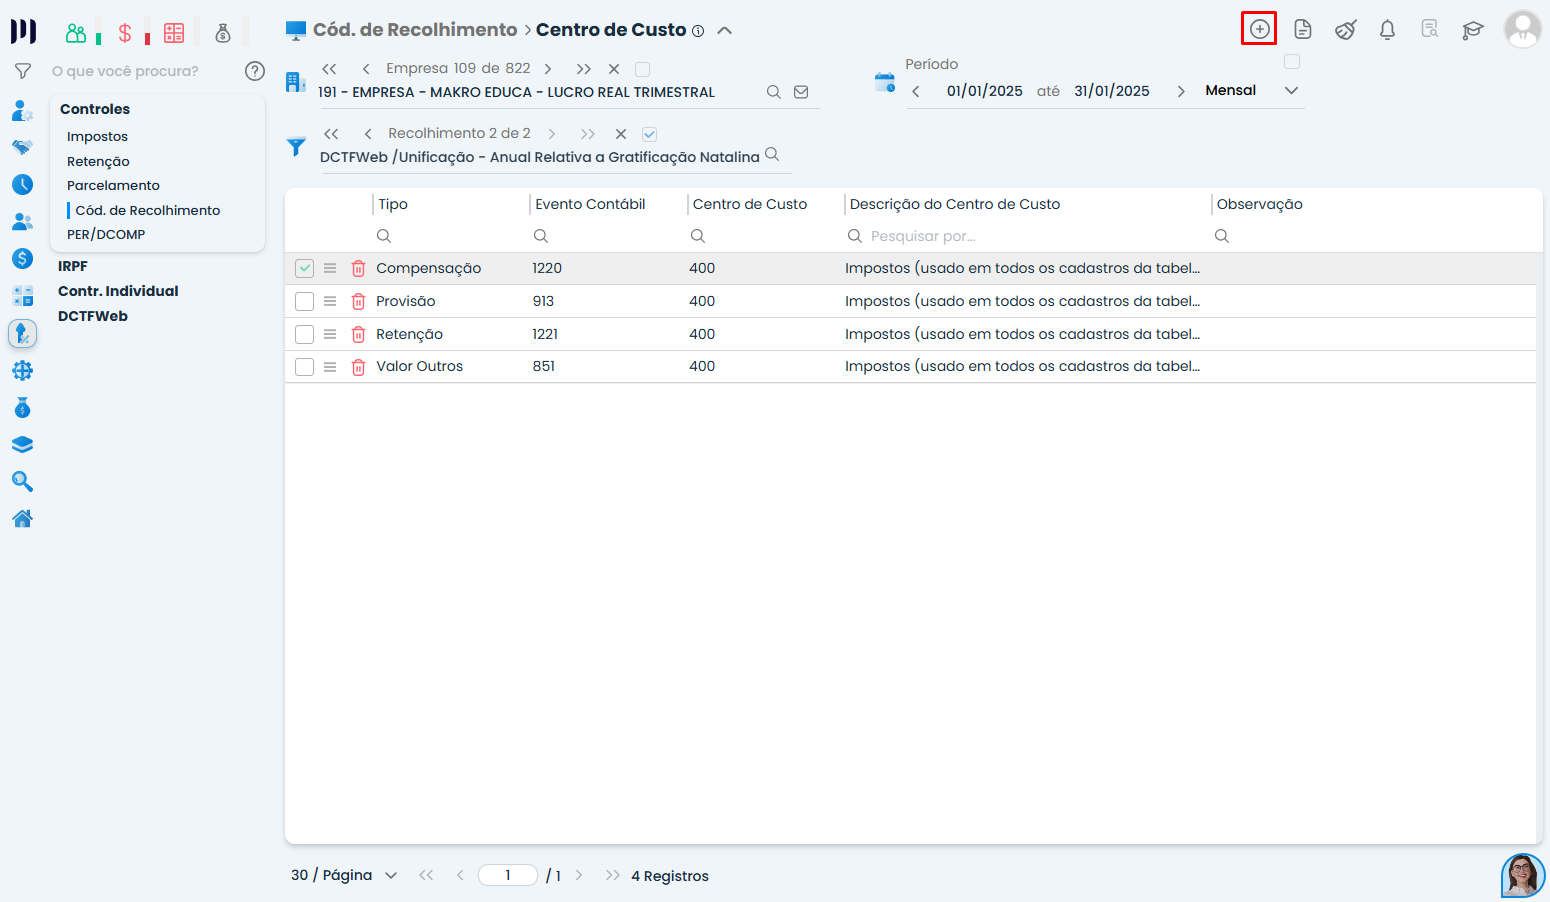Image resolution: width=1550 pixels, height=902 pixels.
Task: Open the 30 / Página page size dropdown
Action: point(390,875)
